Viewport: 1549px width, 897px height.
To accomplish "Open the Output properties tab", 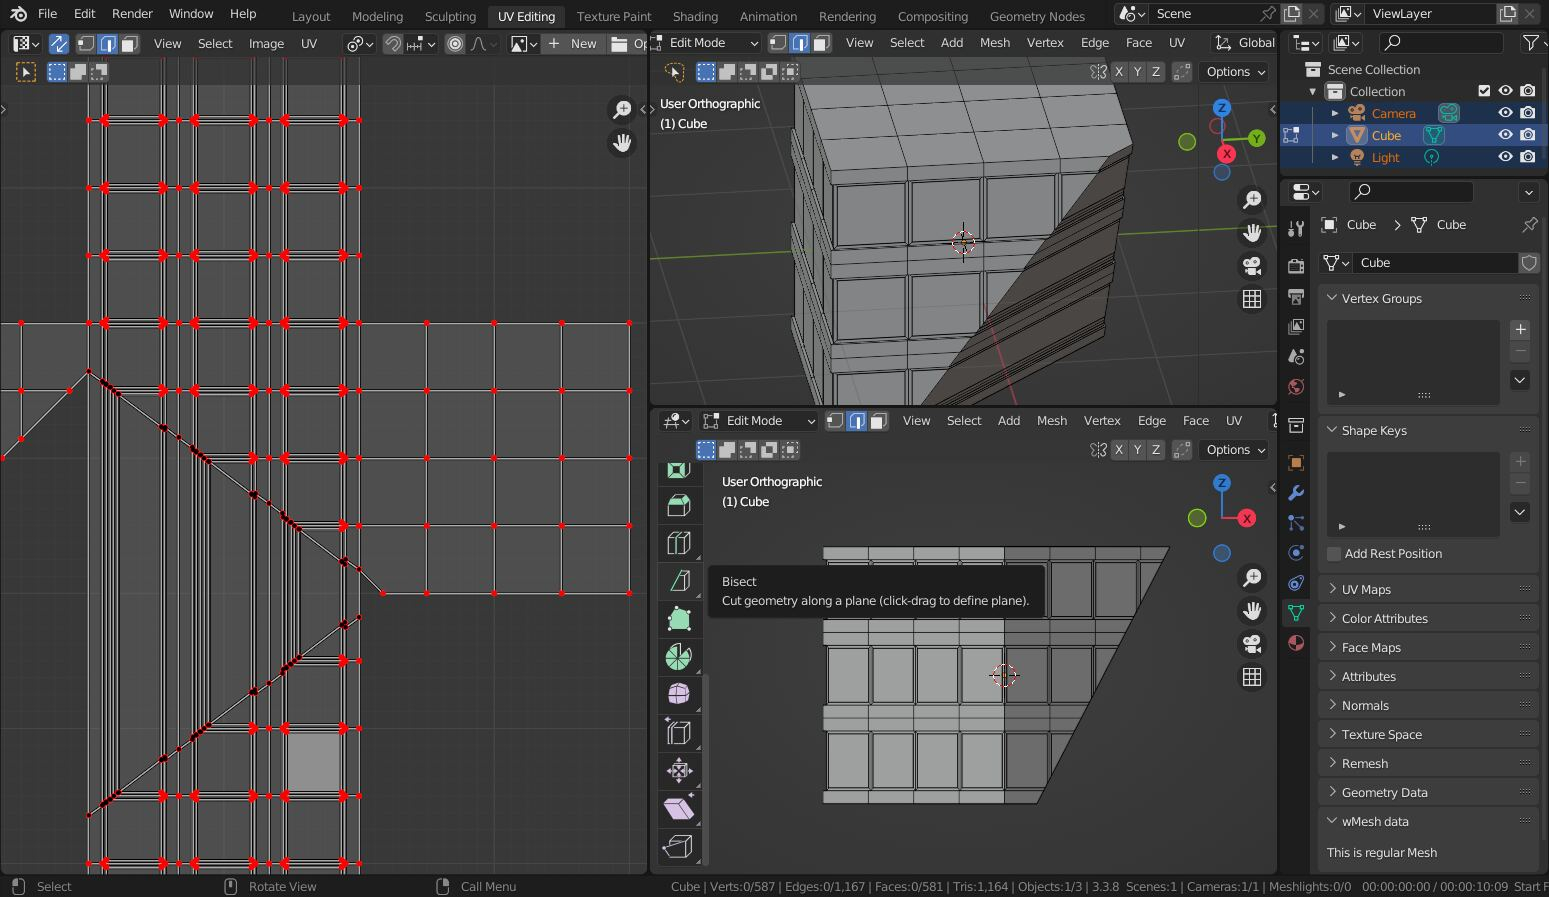I will pos(1296,297).
